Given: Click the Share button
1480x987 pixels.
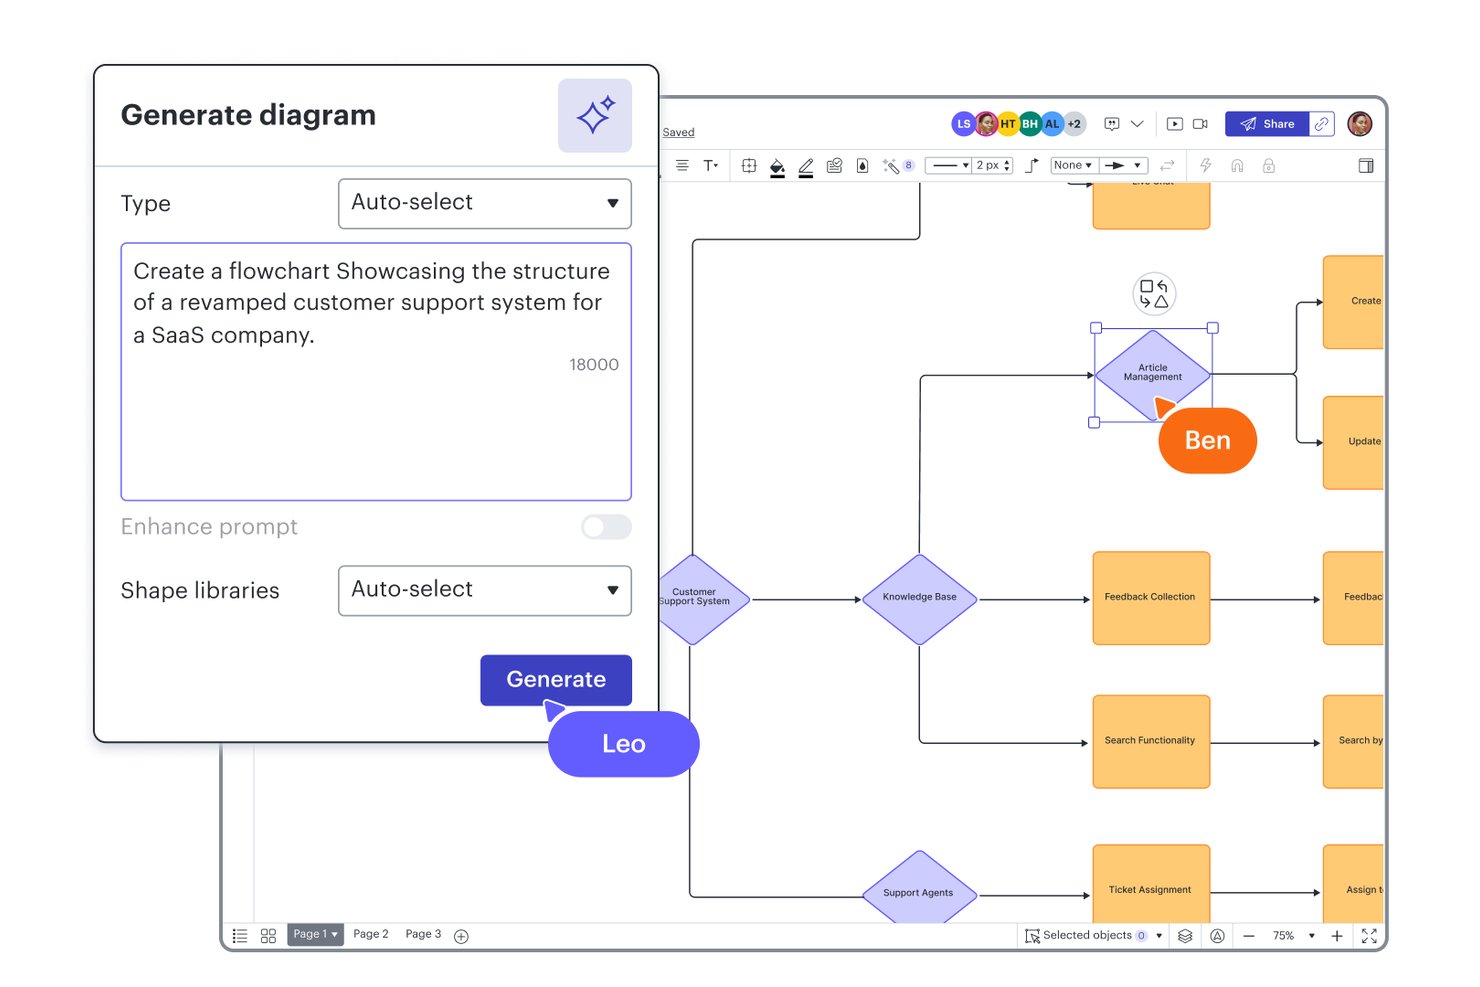Looking at the screenshot, I should pyautogui.click(x=1267, y=124).
